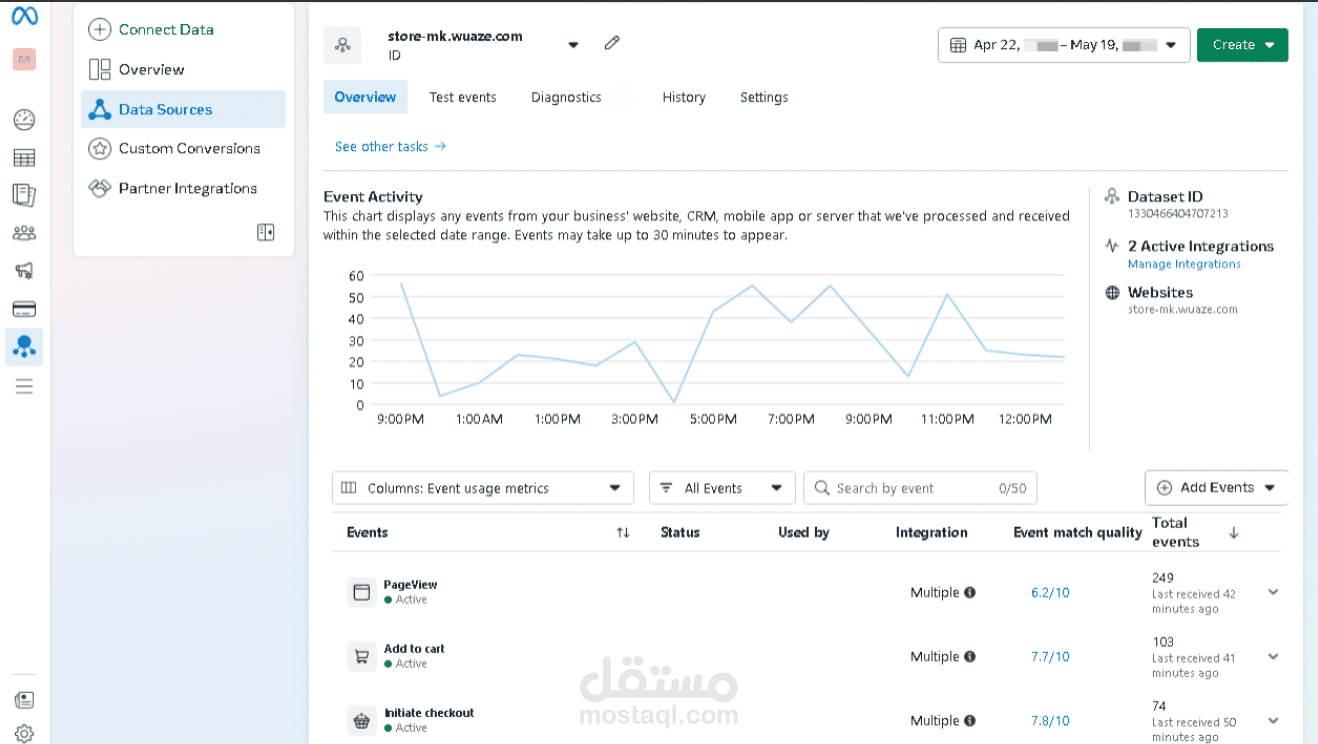The height and width of the screenshot is (744, 1318).
Task: Collapse the navigation panel with panel icon
Action: click(265, 232)
